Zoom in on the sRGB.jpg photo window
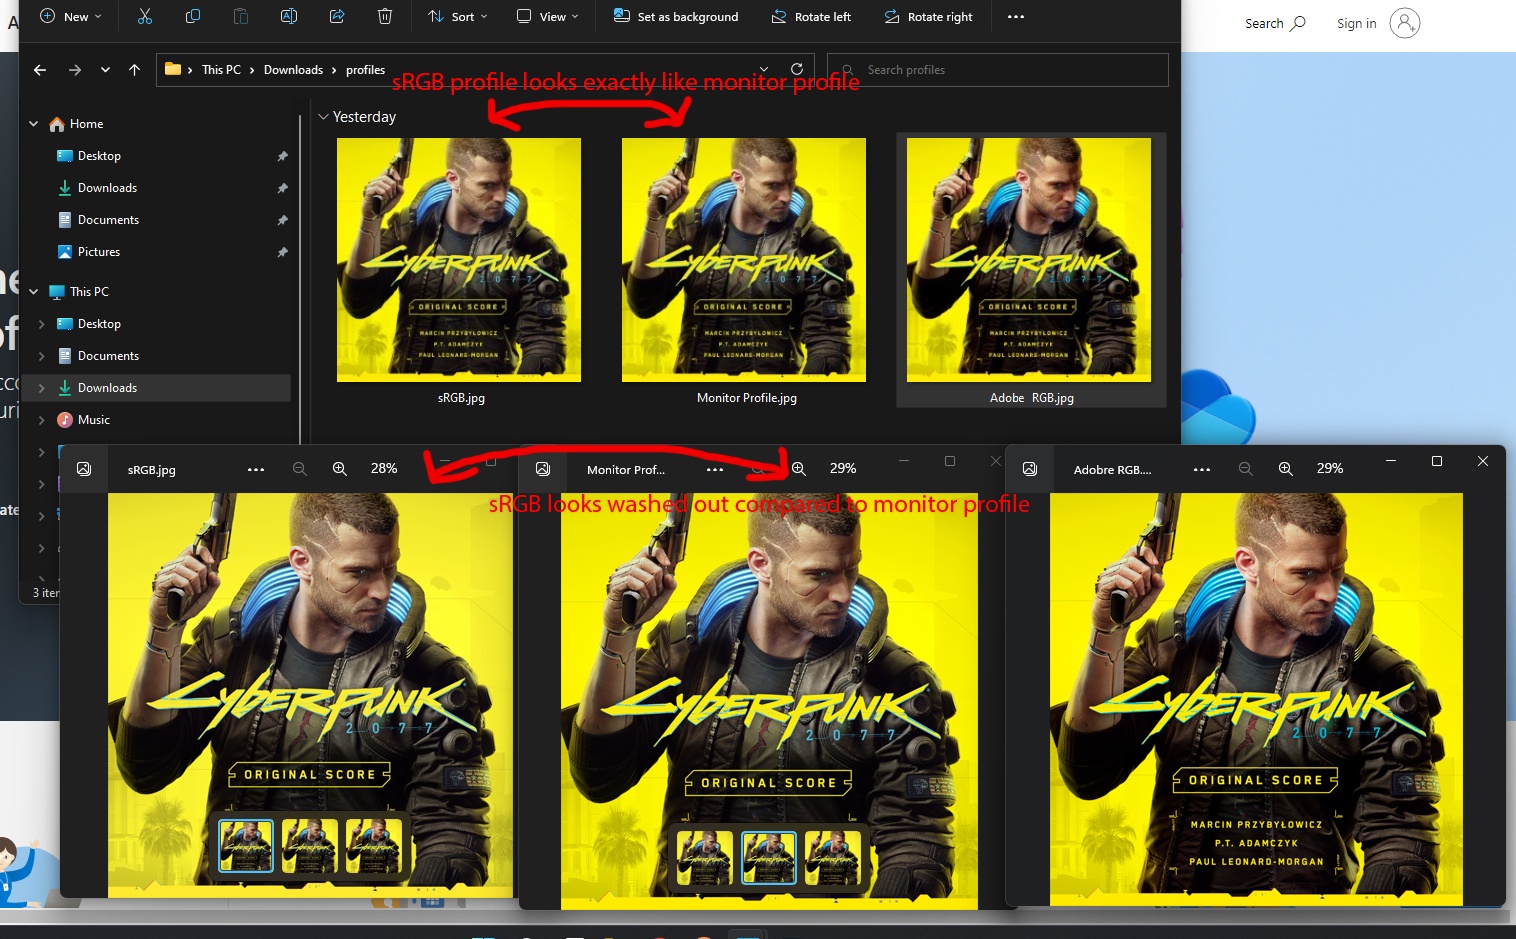 [340, 469]
